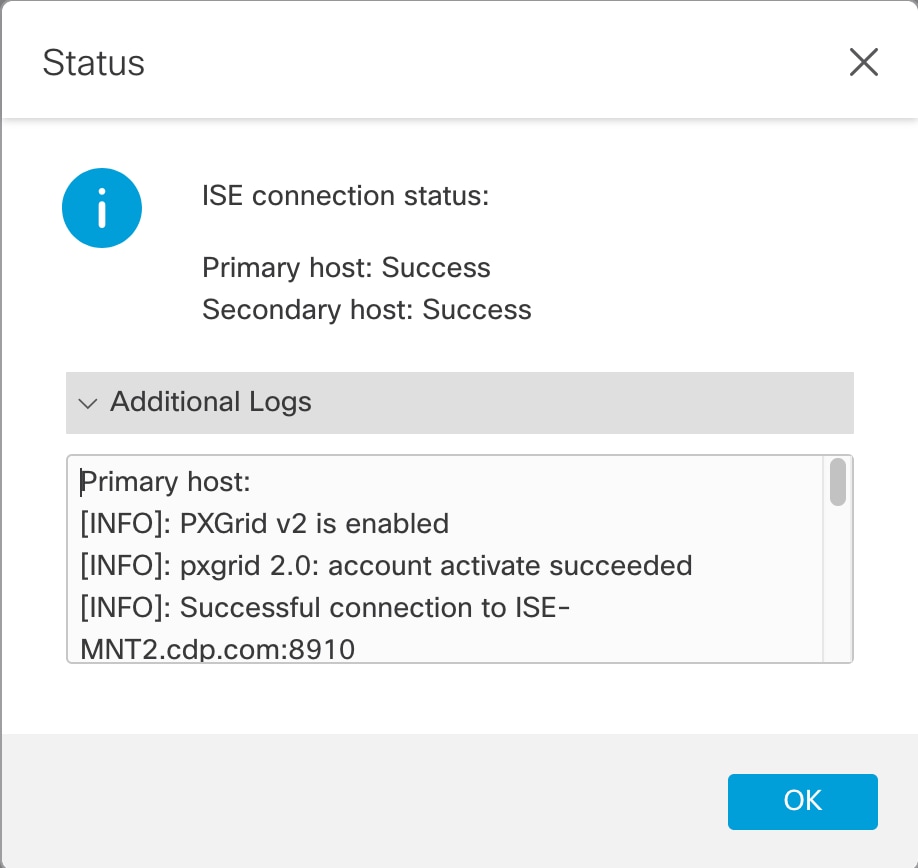Click the PXGrid v2 is enabled log entry
918x868 pixels.
[x=264, y=523]
